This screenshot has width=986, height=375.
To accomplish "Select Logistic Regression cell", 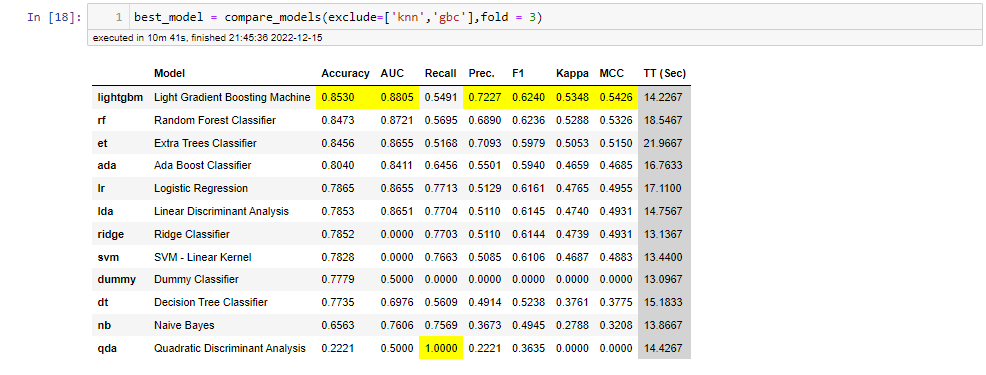I will coord(201,188).
